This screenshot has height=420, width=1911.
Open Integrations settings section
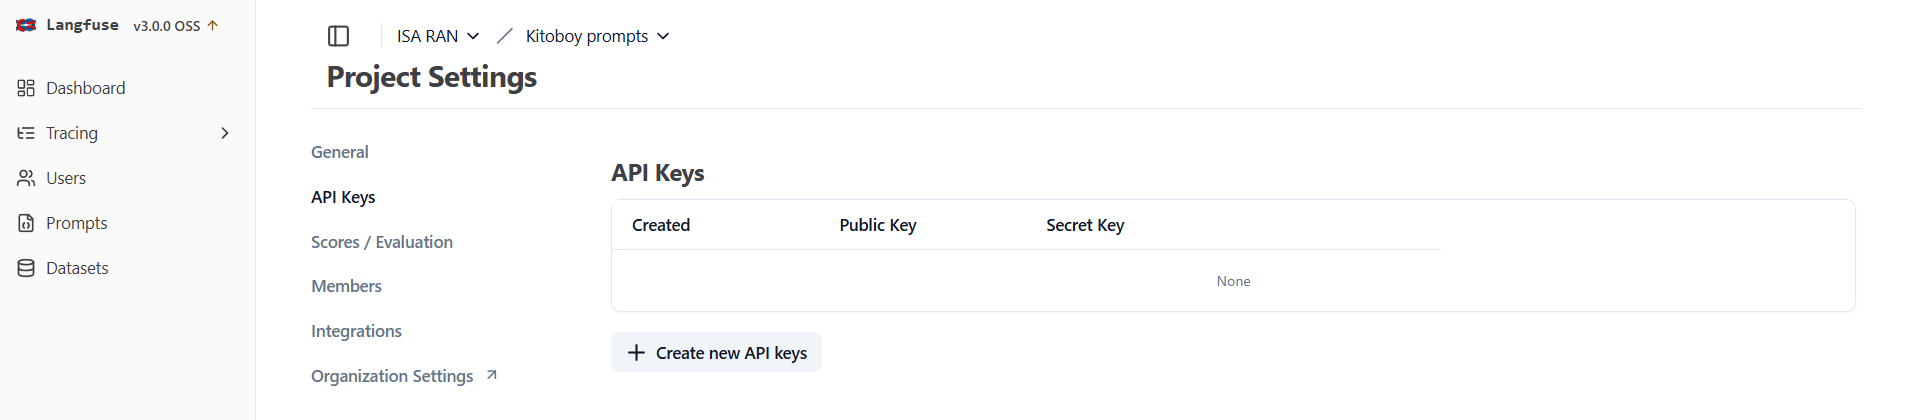tap(356, 331)
